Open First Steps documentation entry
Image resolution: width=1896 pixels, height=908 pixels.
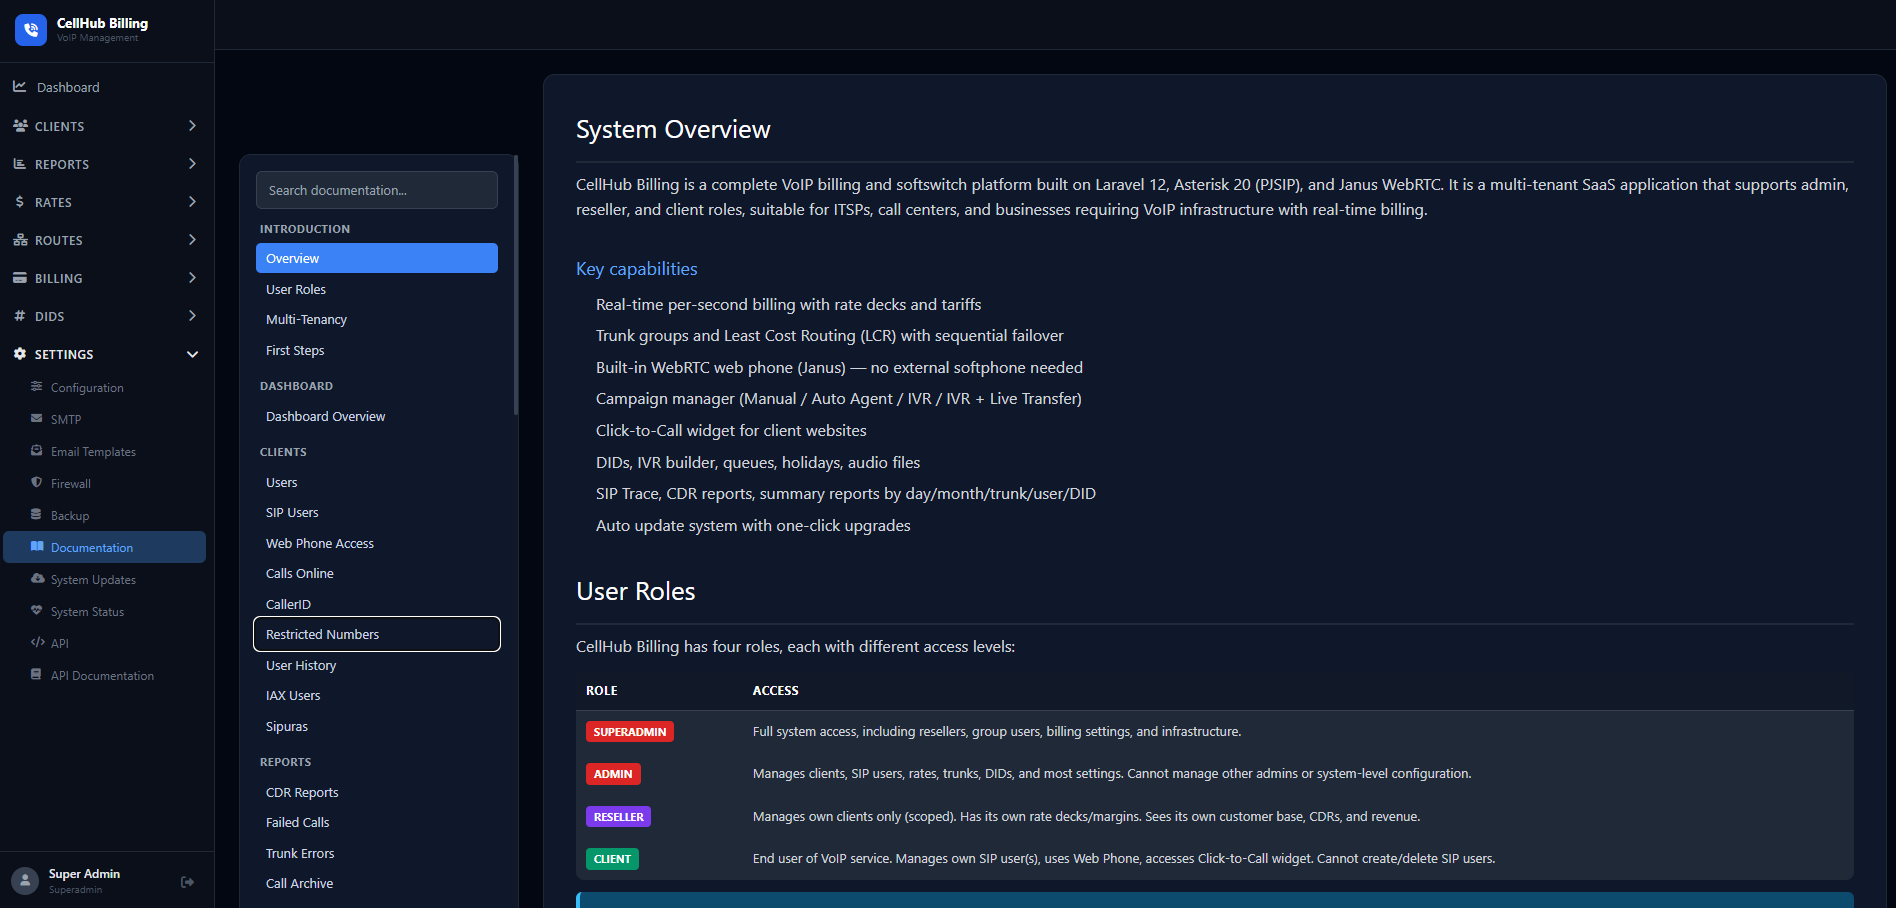pyautogui.click(x=377, y=350)
